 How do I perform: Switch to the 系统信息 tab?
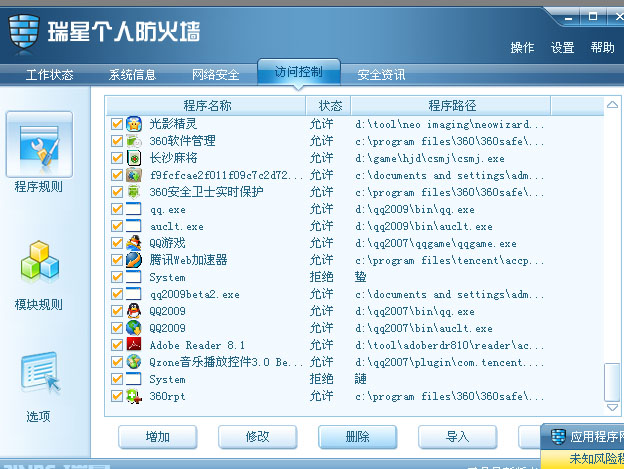[x=132, y=74]
